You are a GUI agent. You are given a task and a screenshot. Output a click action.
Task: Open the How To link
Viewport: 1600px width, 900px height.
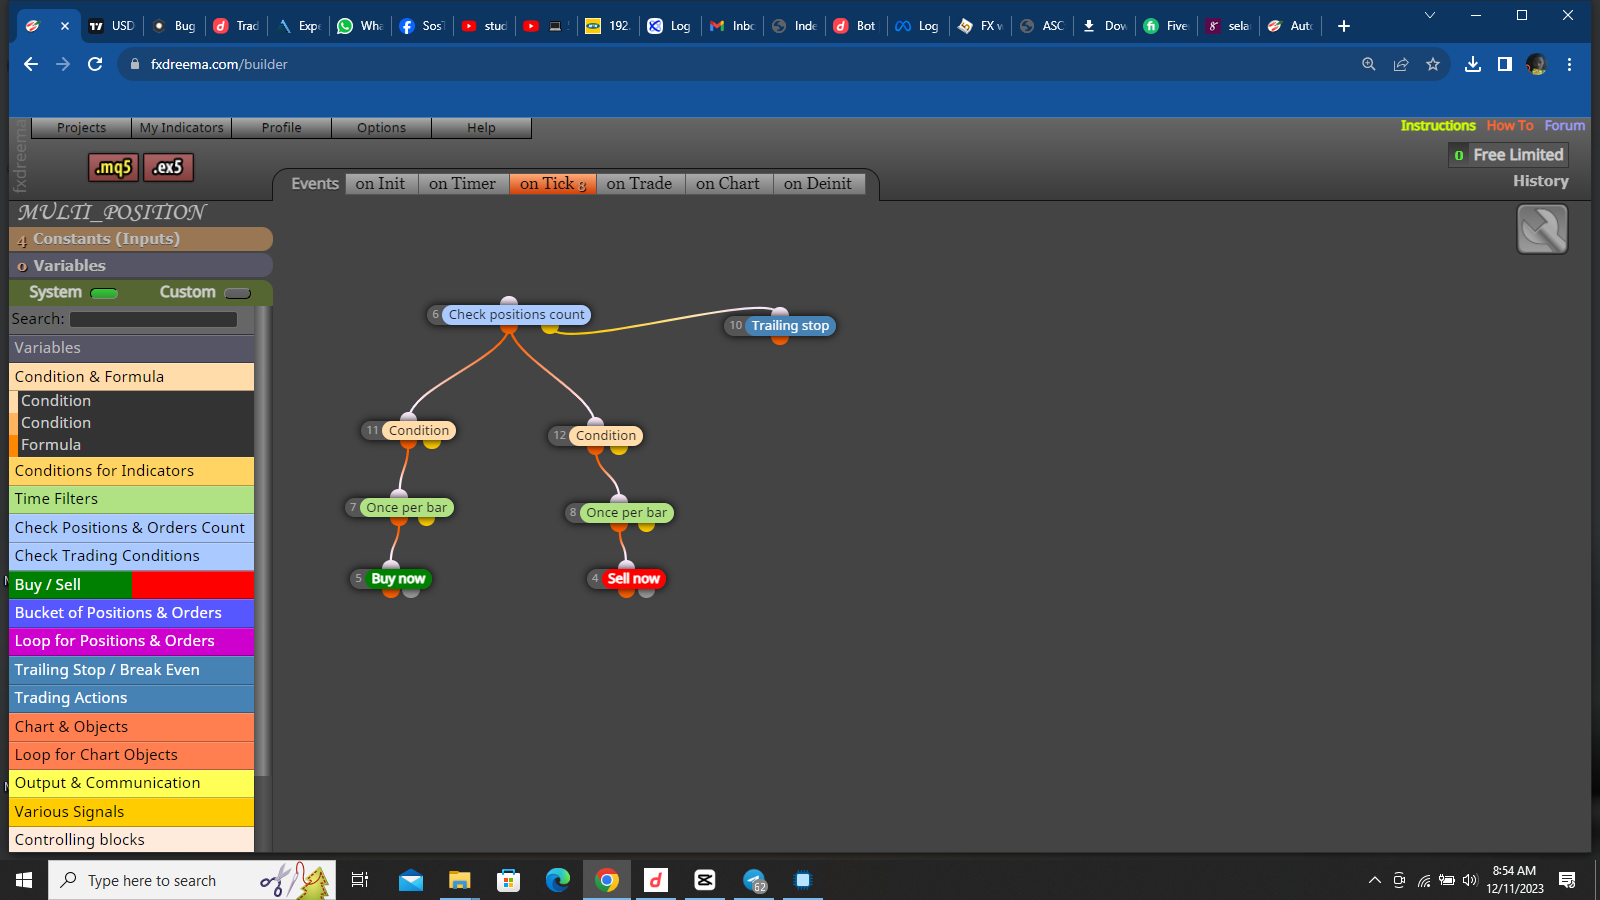coord(1510,126)
